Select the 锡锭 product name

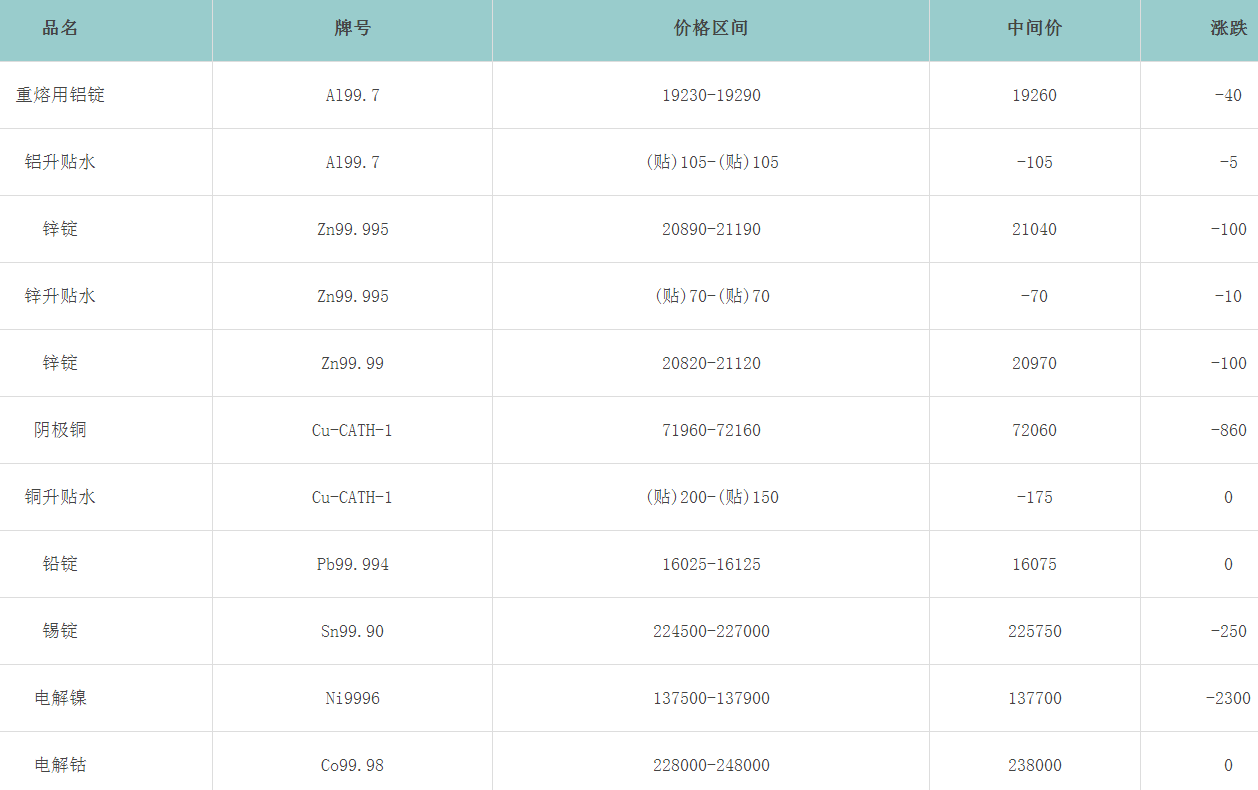60,631
